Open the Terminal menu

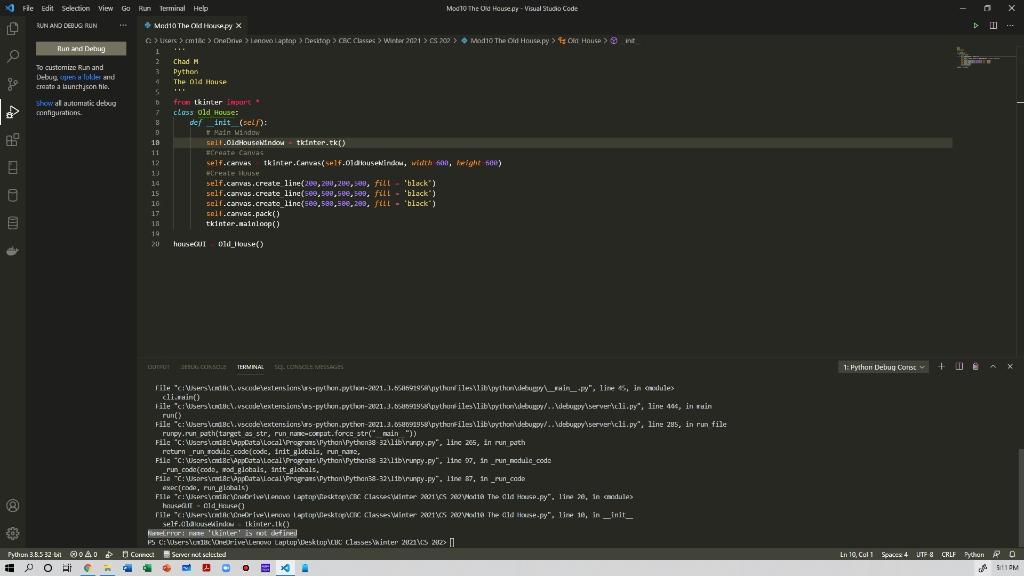coord(172,8)
